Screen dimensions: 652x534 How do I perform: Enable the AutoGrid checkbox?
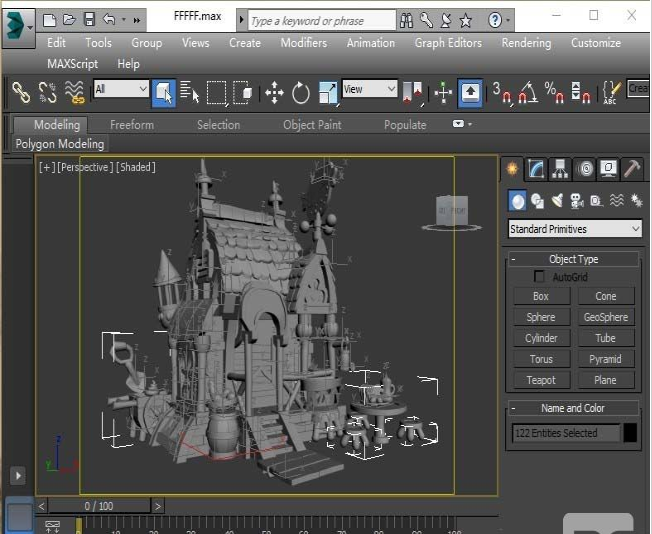tap(540, 277)
